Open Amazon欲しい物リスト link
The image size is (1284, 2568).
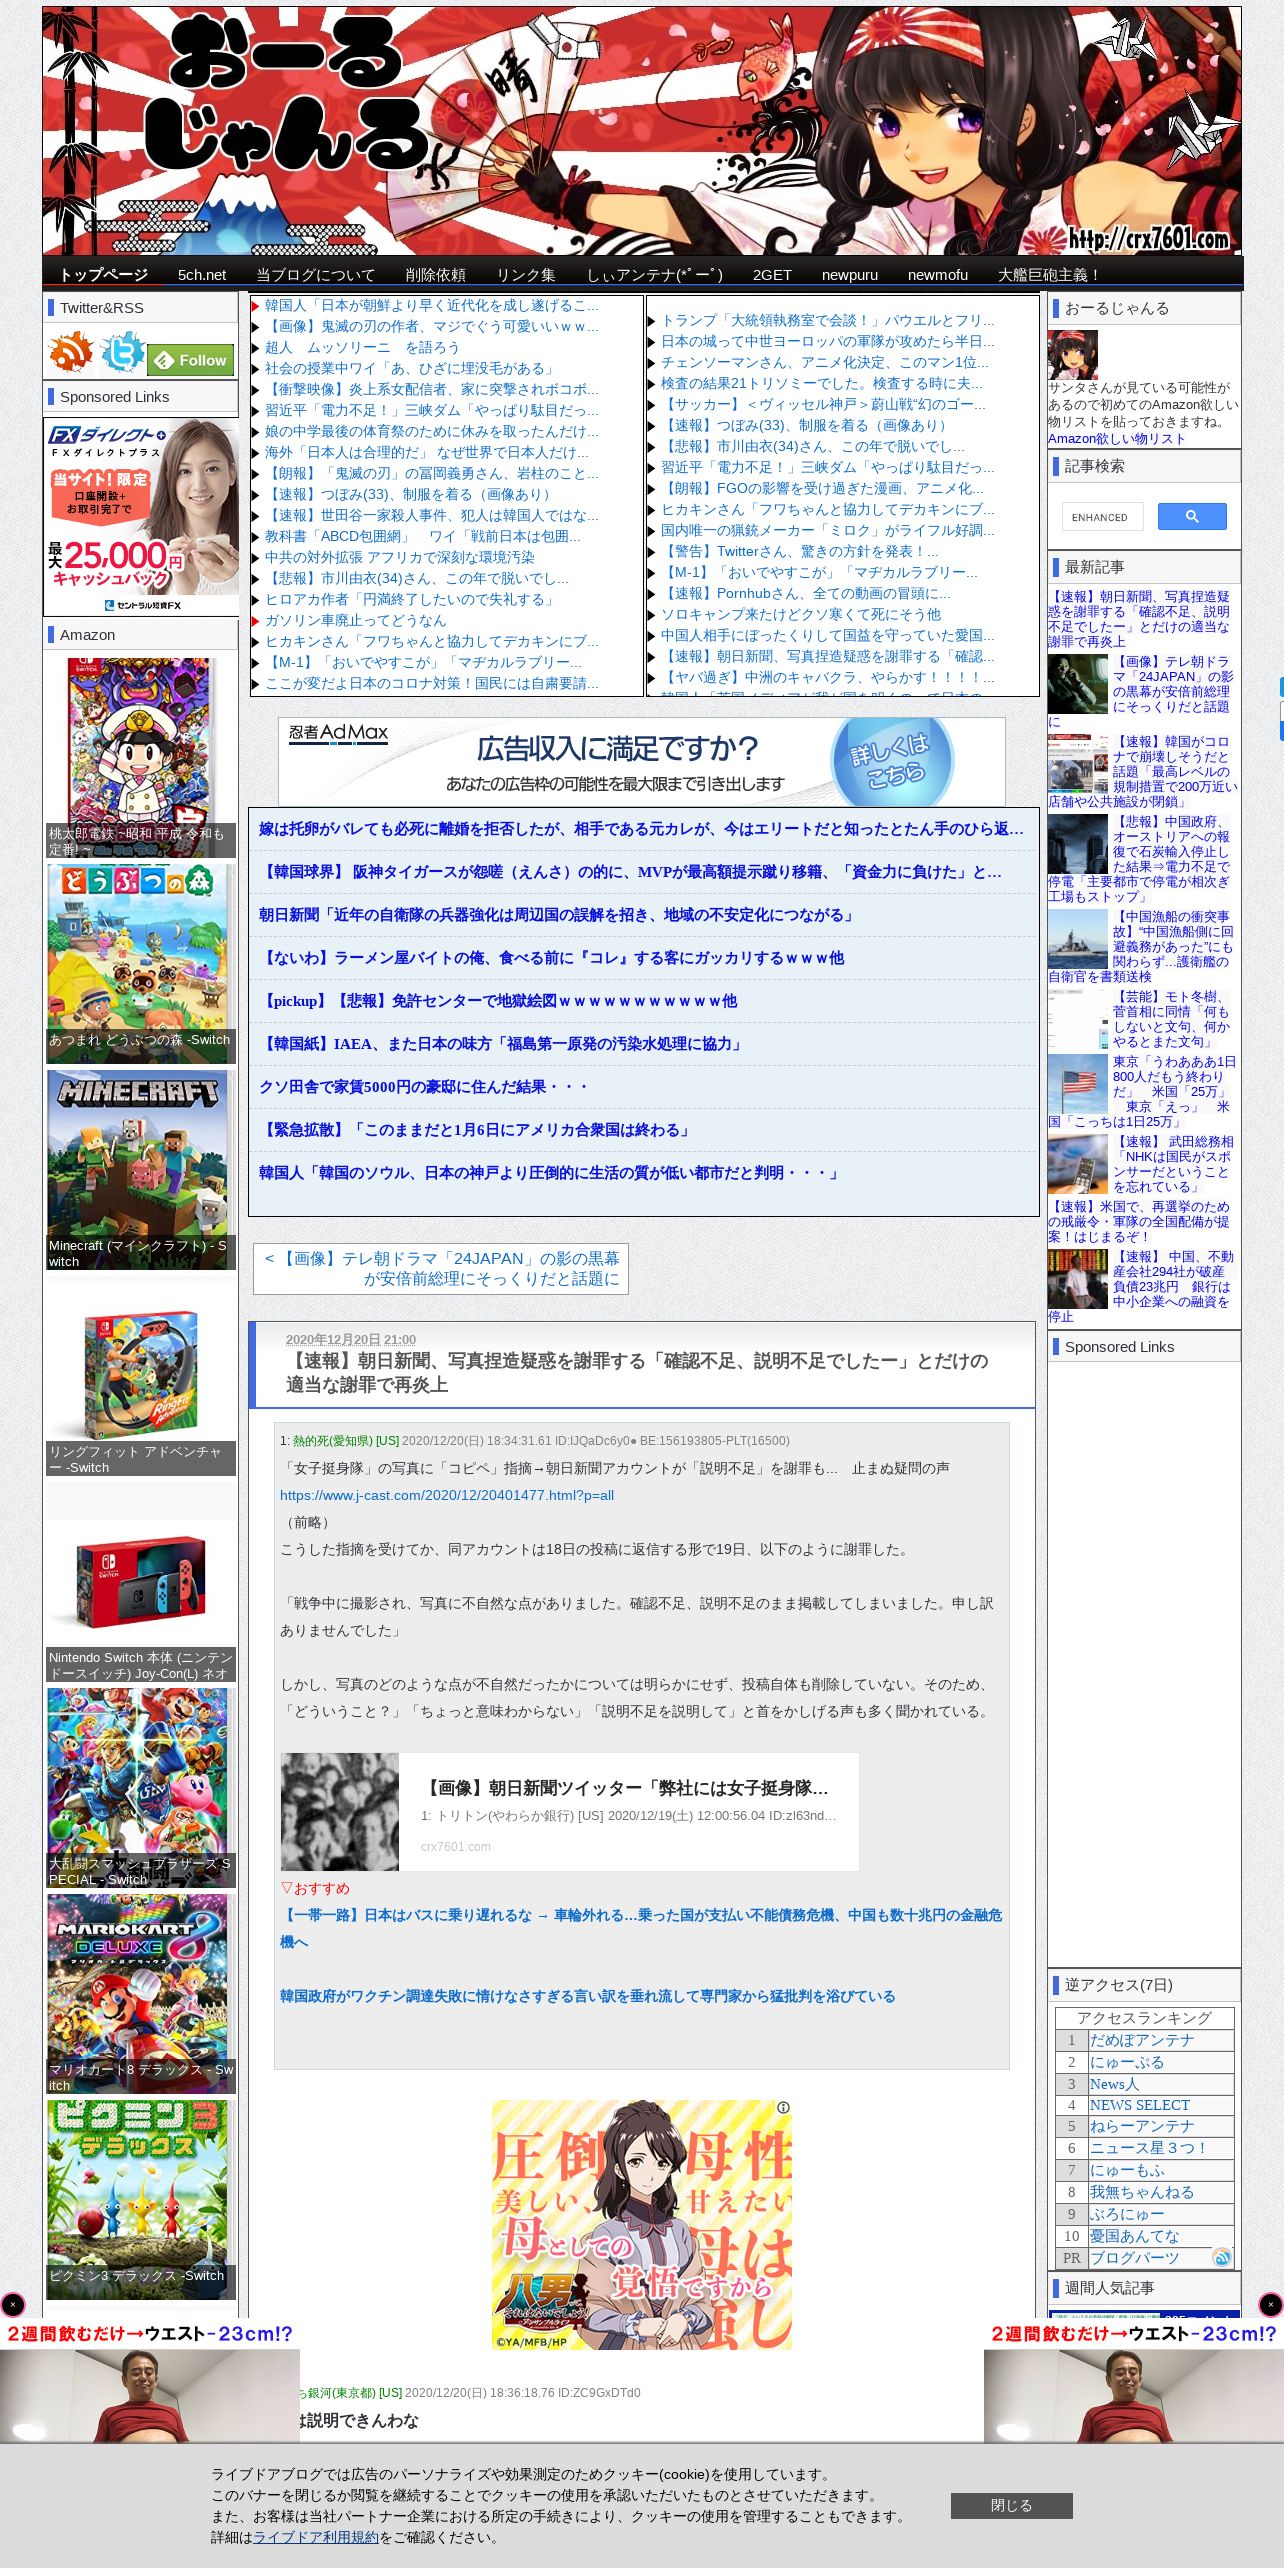(x=1117, y=438)
